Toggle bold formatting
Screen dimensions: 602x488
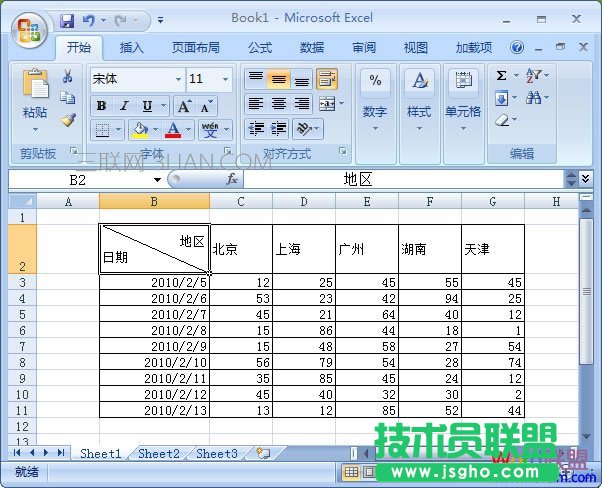pyautogui.click(x=101, y=106)
